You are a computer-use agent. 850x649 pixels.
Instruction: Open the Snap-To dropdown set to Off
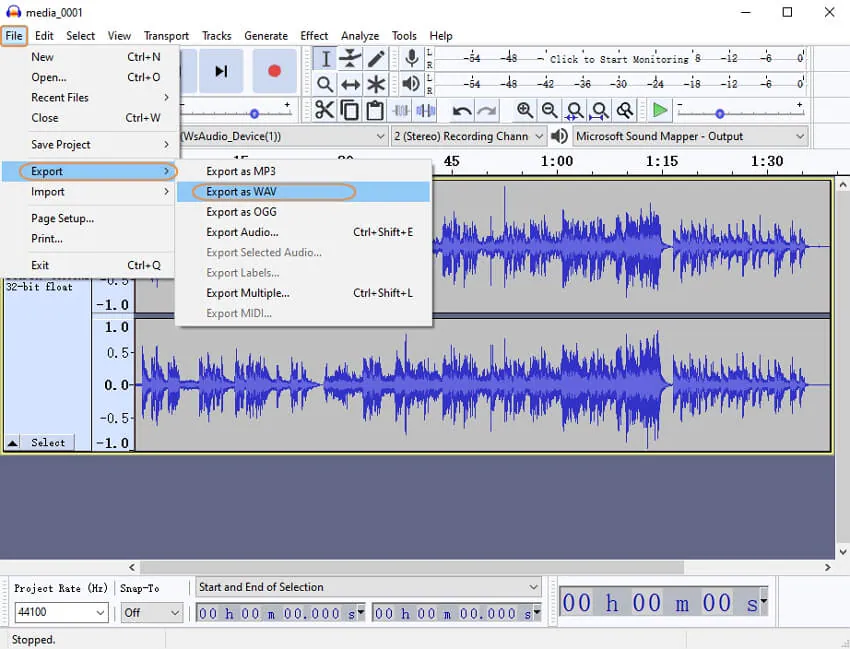152,613
